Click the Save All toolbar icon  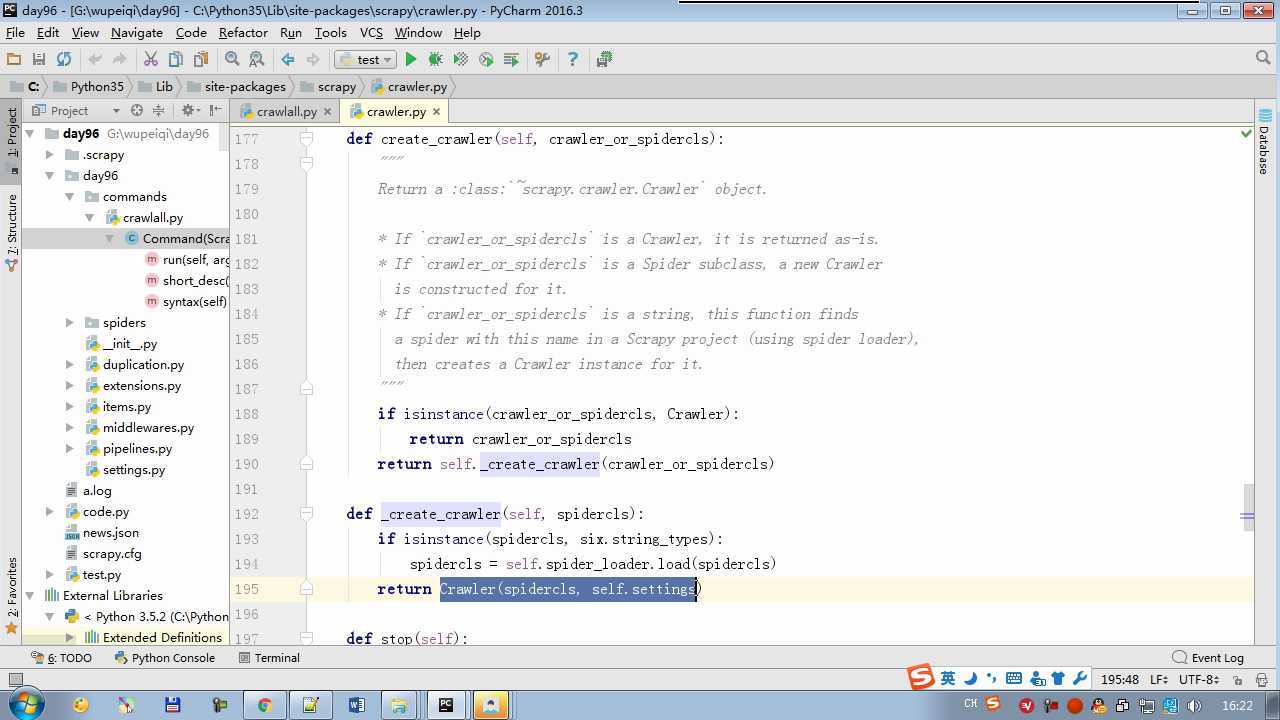coord(39,60)
